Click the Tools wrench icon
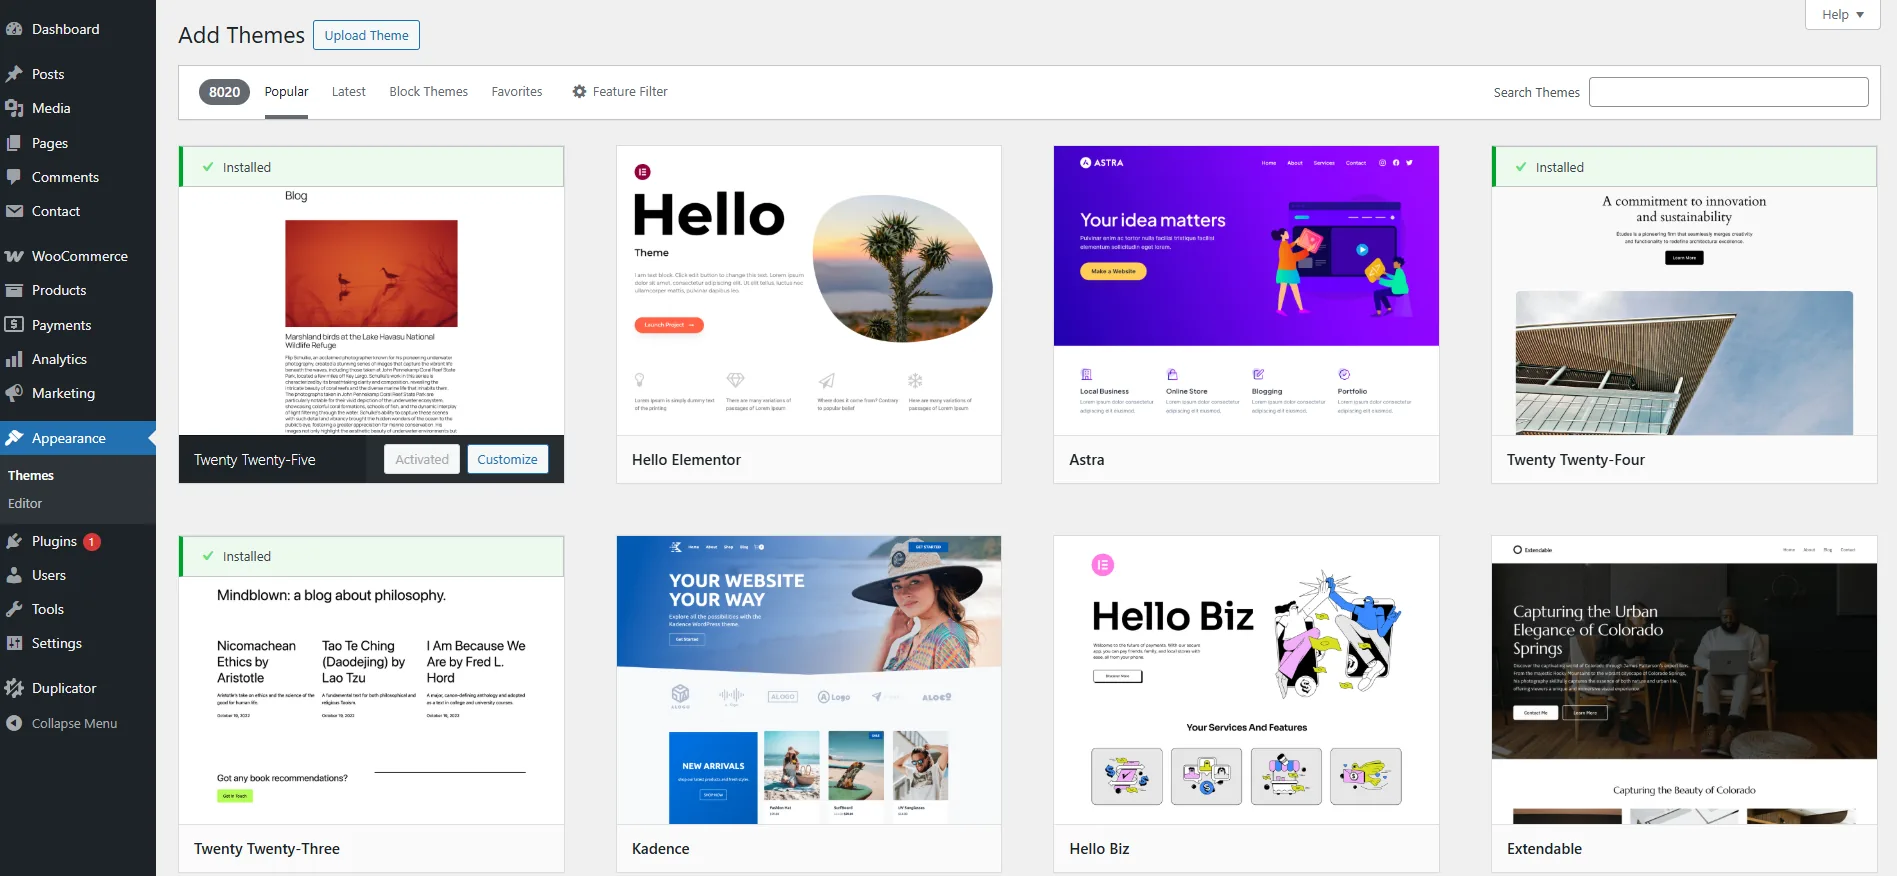The image size is (1897, 876). click(14, 609)
